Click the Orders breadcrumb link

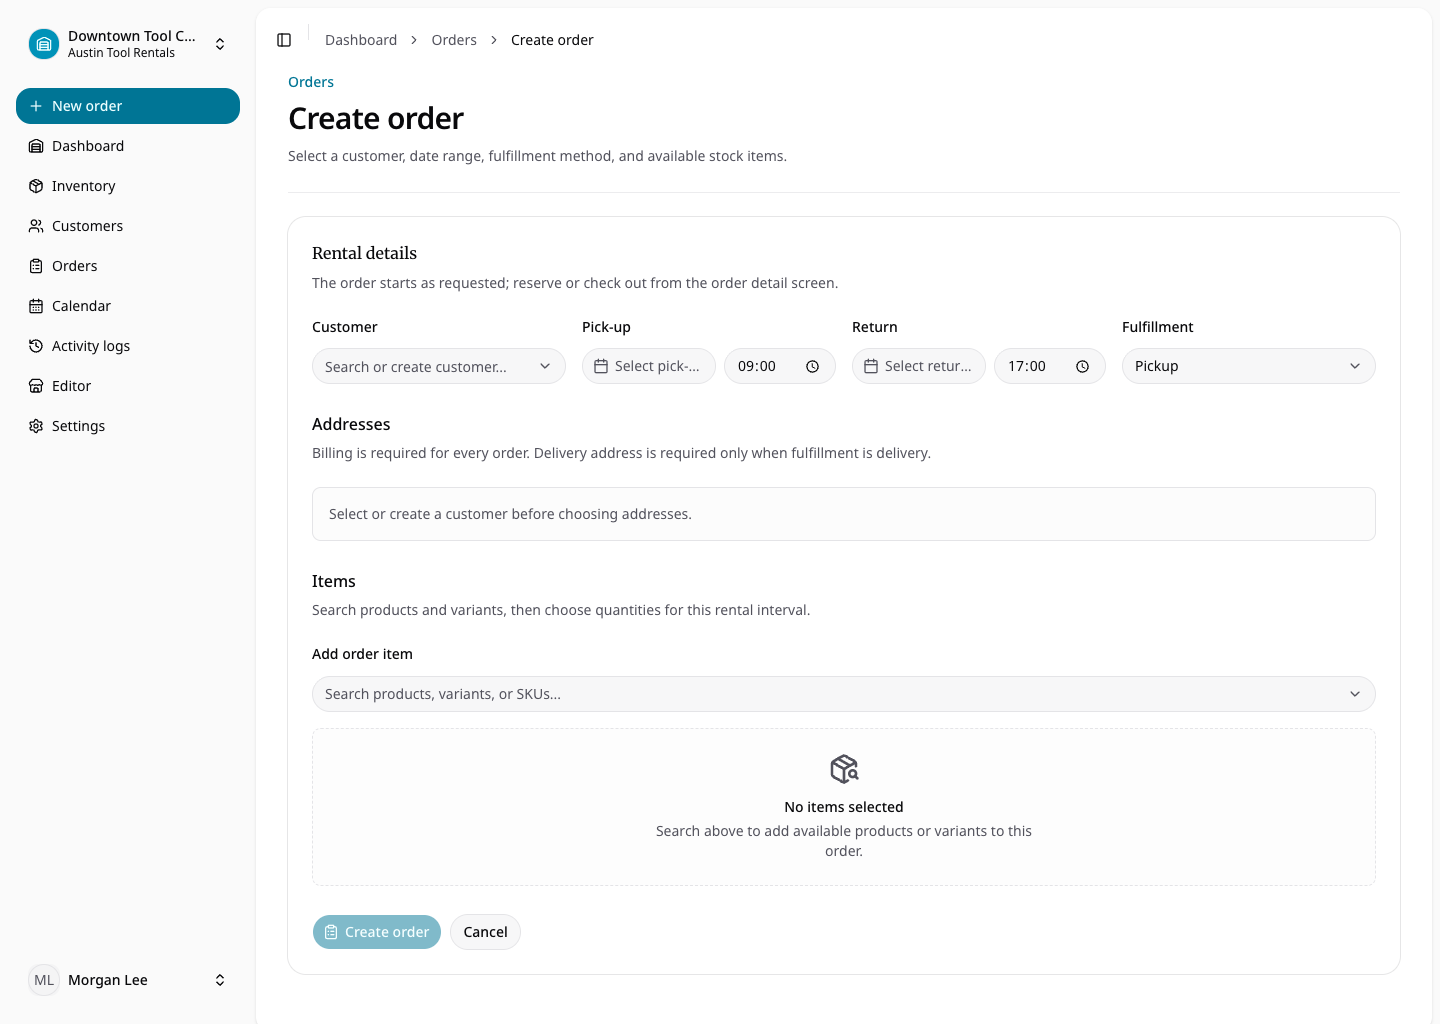[454, 40]
